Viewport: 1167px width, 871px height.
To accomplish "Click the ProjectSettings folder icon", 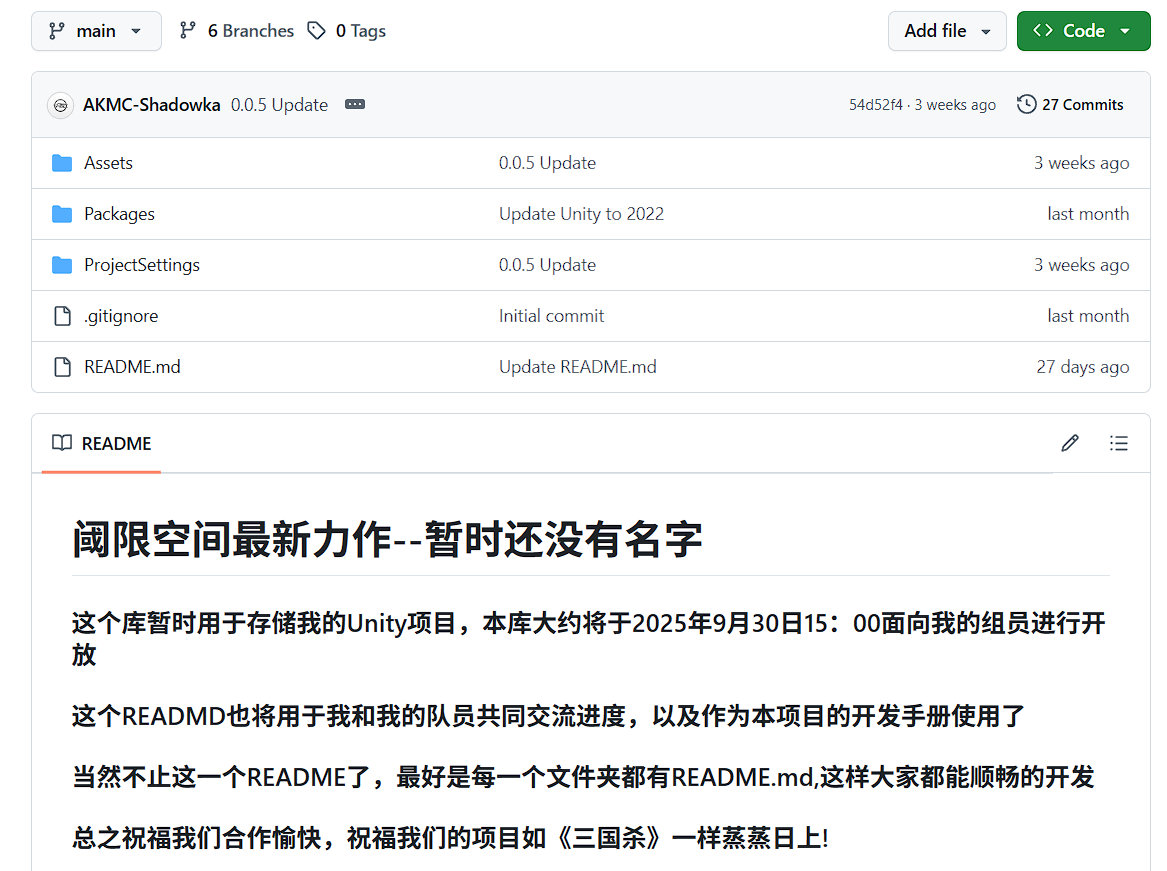I will click(x=62, y=265).
